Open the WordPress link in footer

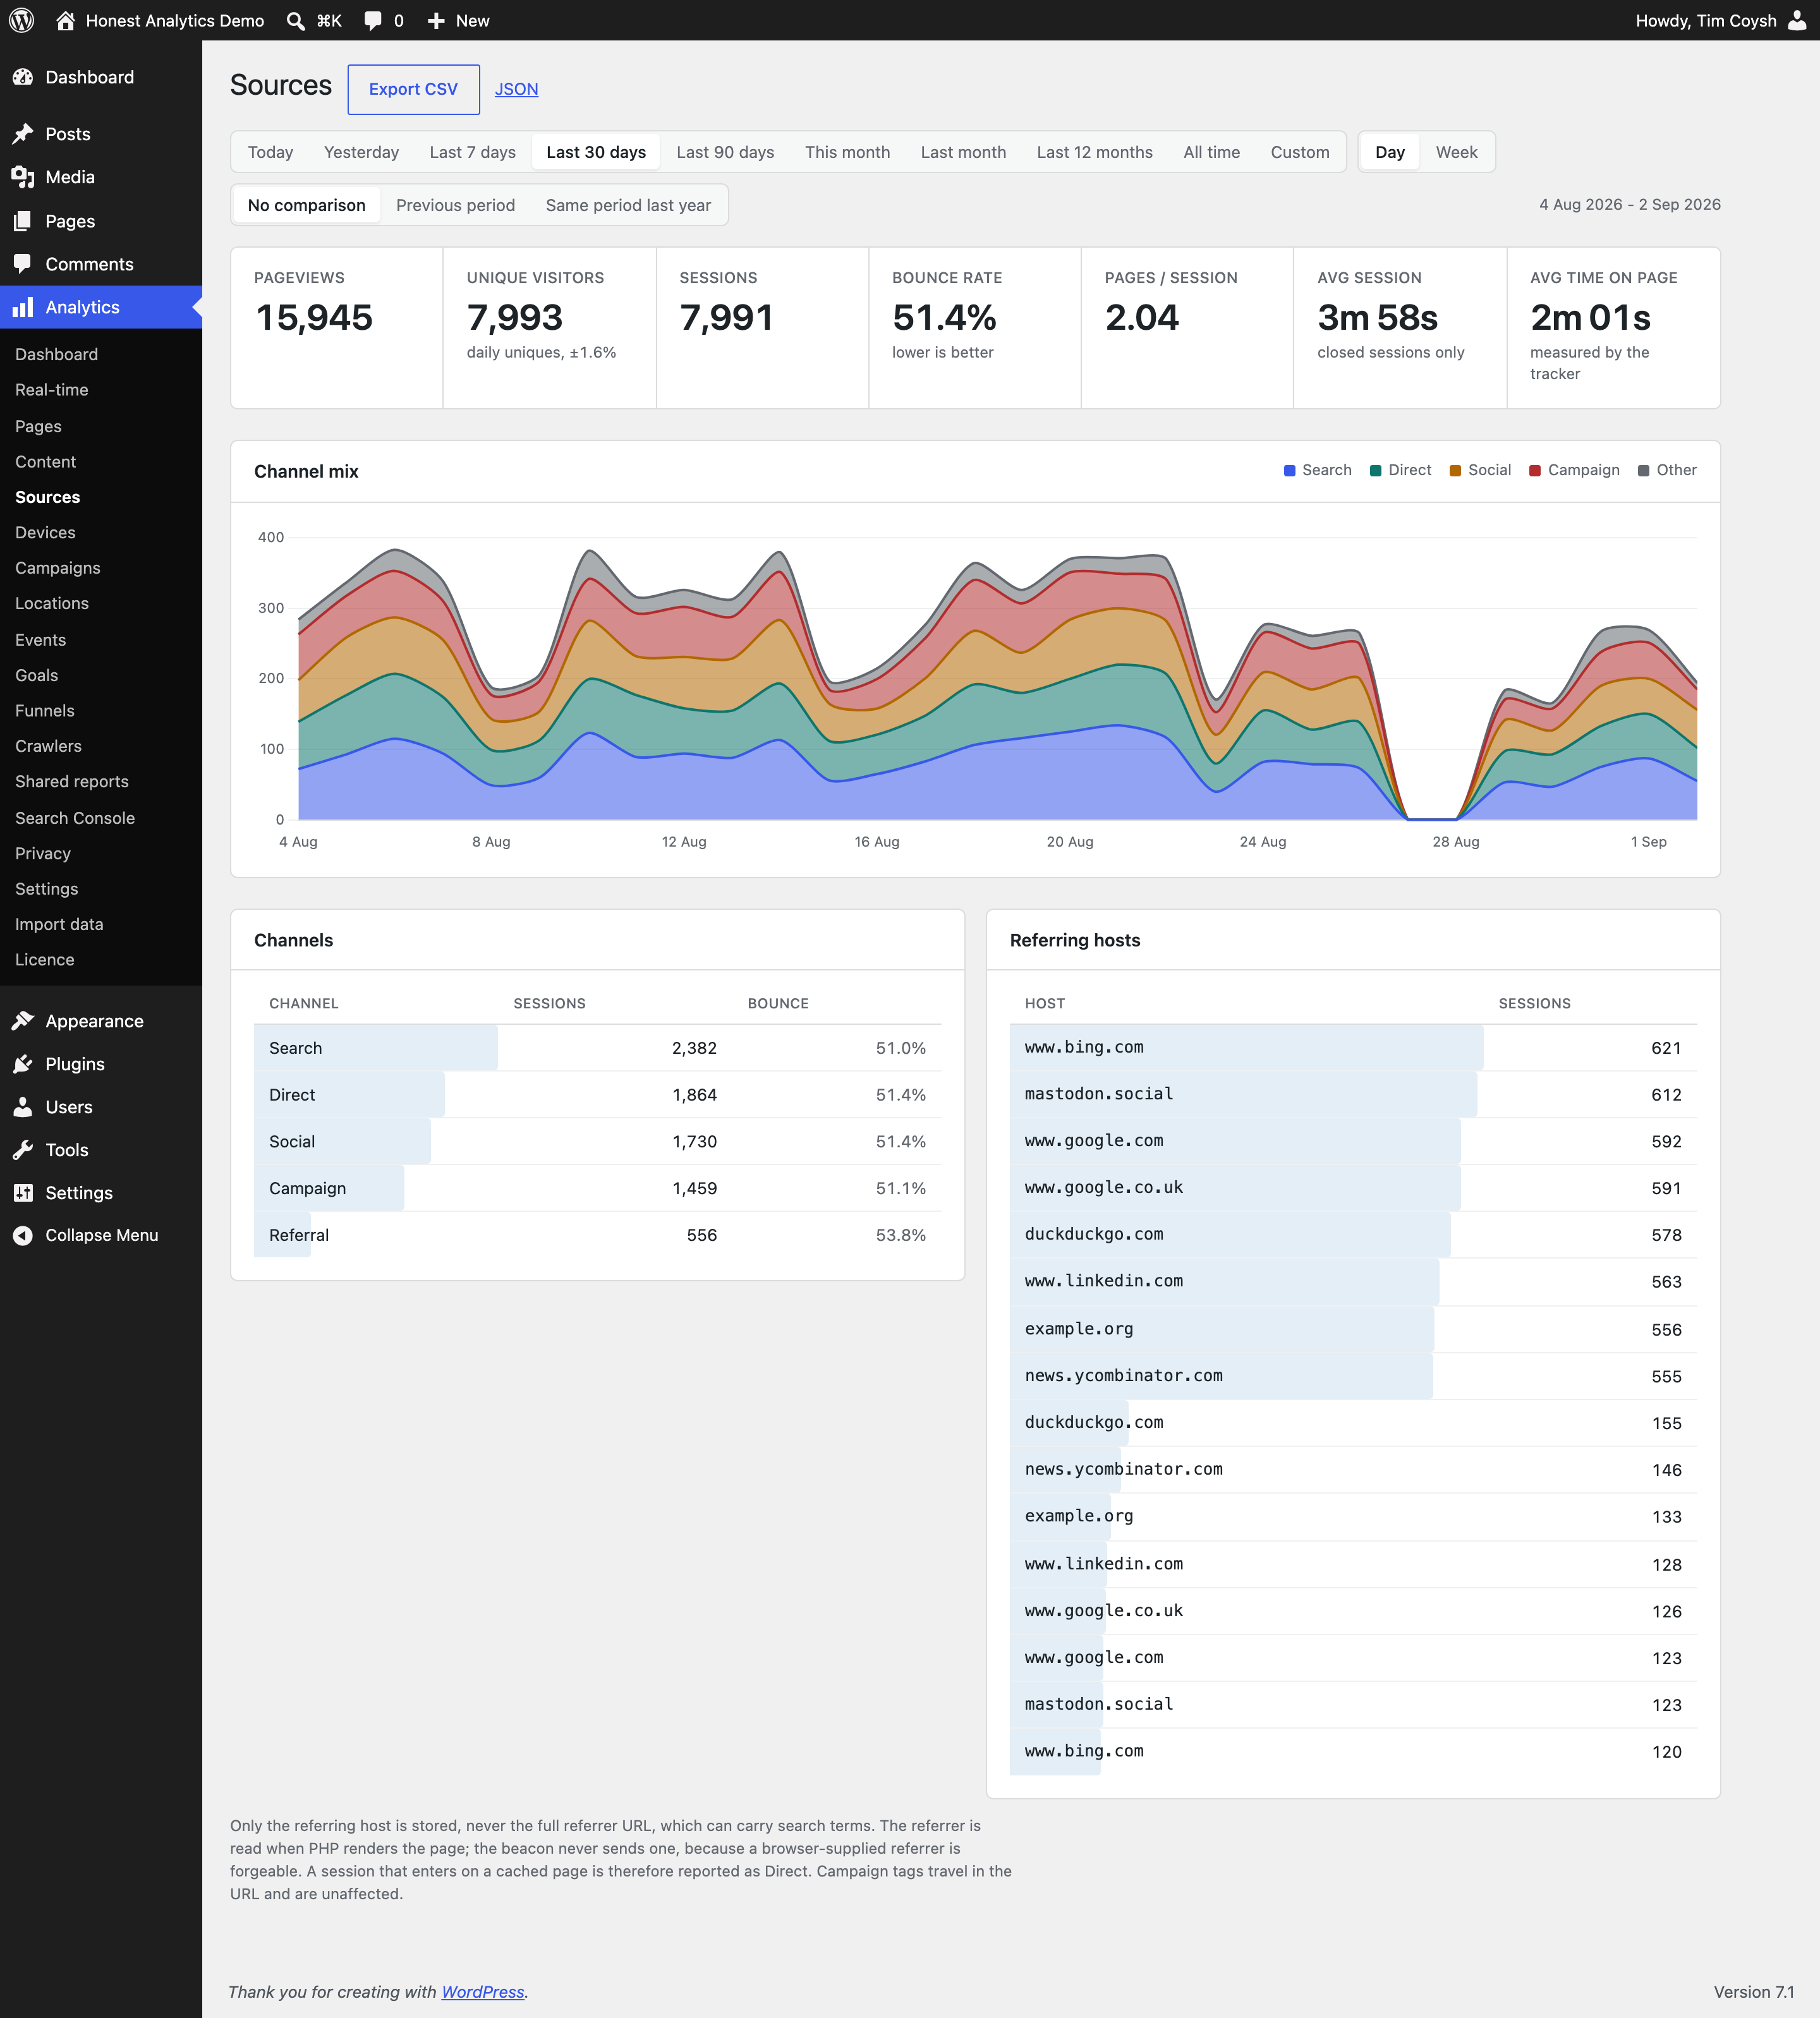pyautogui.click(x=483, y=1992)
